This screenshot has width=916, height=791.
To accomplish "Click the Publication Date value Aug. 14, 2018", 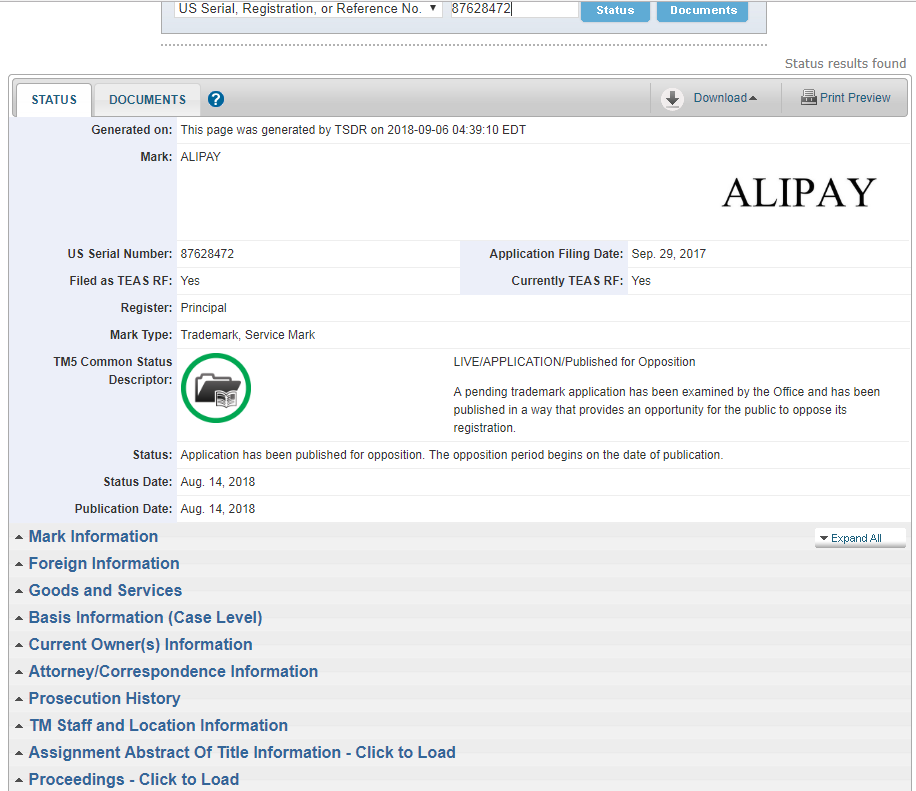I will (218, 509).
